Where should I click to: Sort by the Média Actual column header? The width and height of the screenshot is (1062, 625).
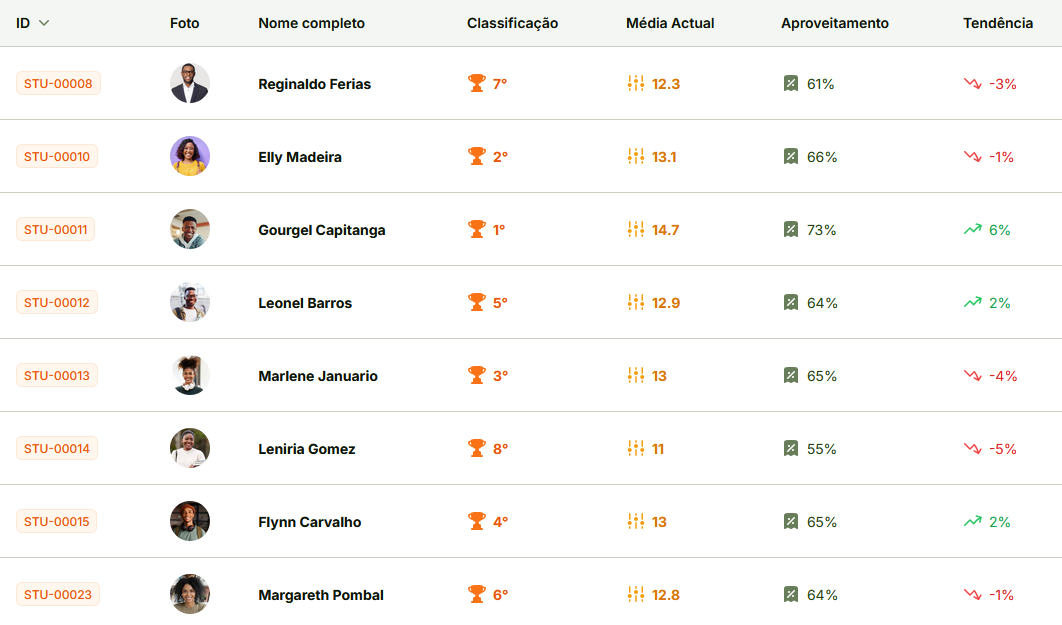[x=670, y=23]
